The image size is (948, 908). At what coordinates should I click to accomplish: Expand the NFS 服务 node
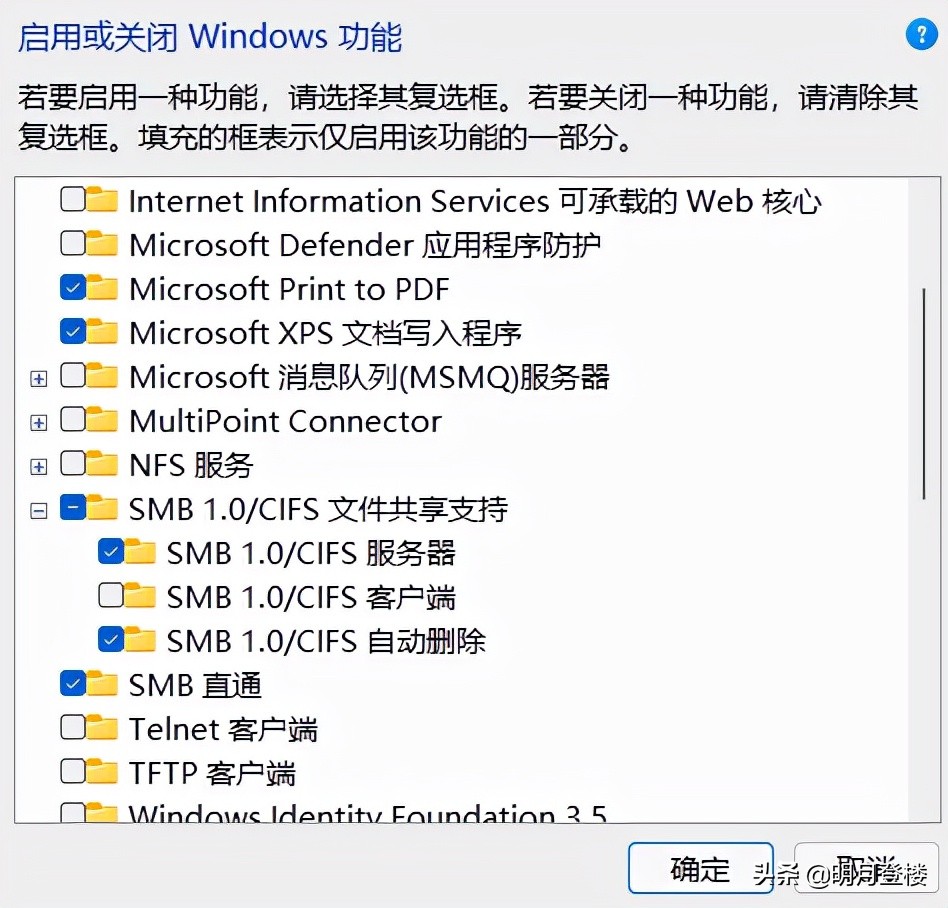[x=37, y=464]
